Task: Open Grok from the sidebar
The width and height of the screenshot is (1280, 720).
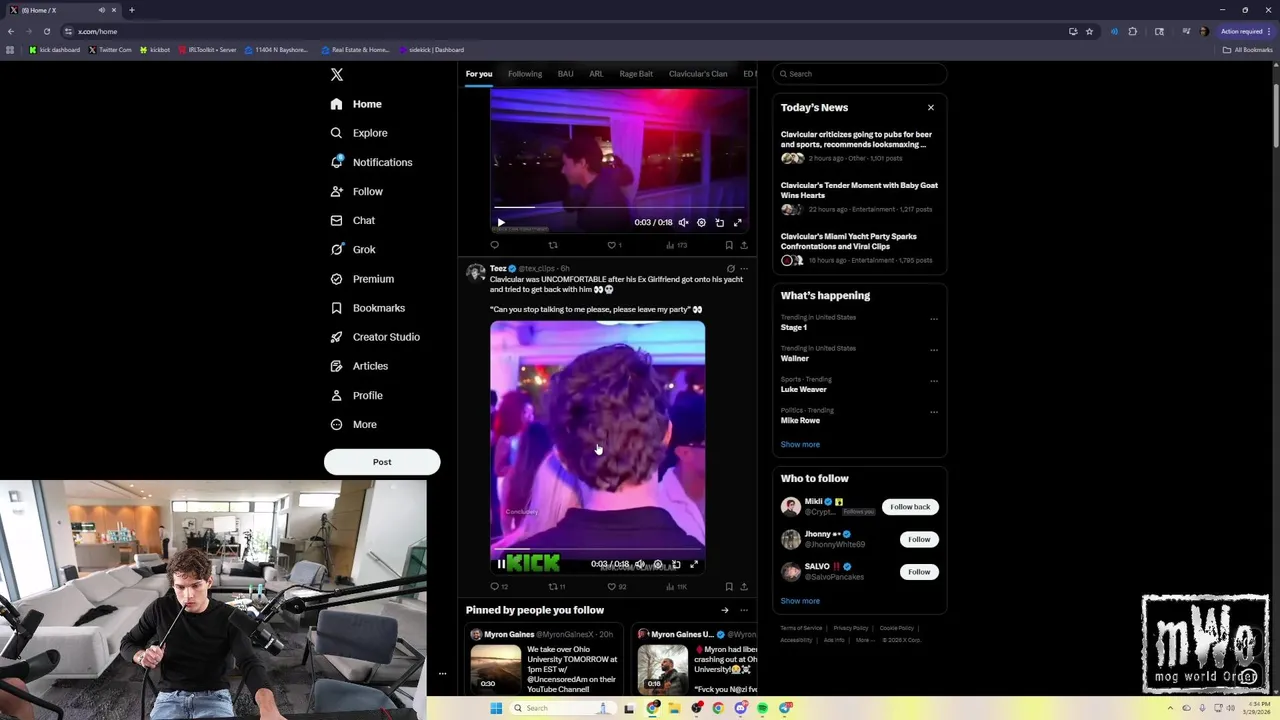Action: 352,249
